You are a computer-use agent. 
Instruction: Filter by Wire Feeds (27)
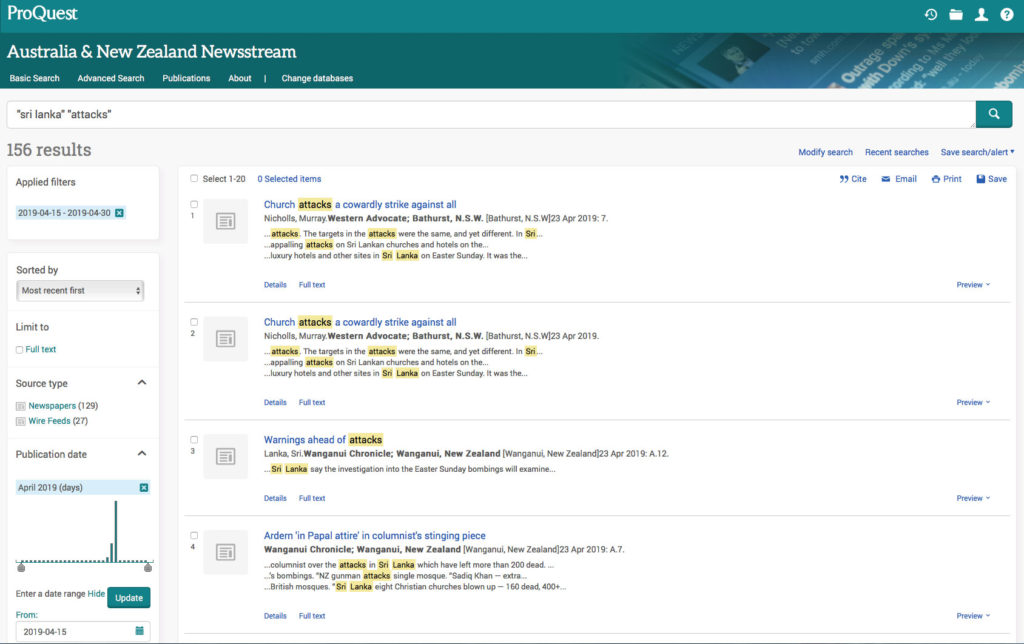tap(58, 421)
